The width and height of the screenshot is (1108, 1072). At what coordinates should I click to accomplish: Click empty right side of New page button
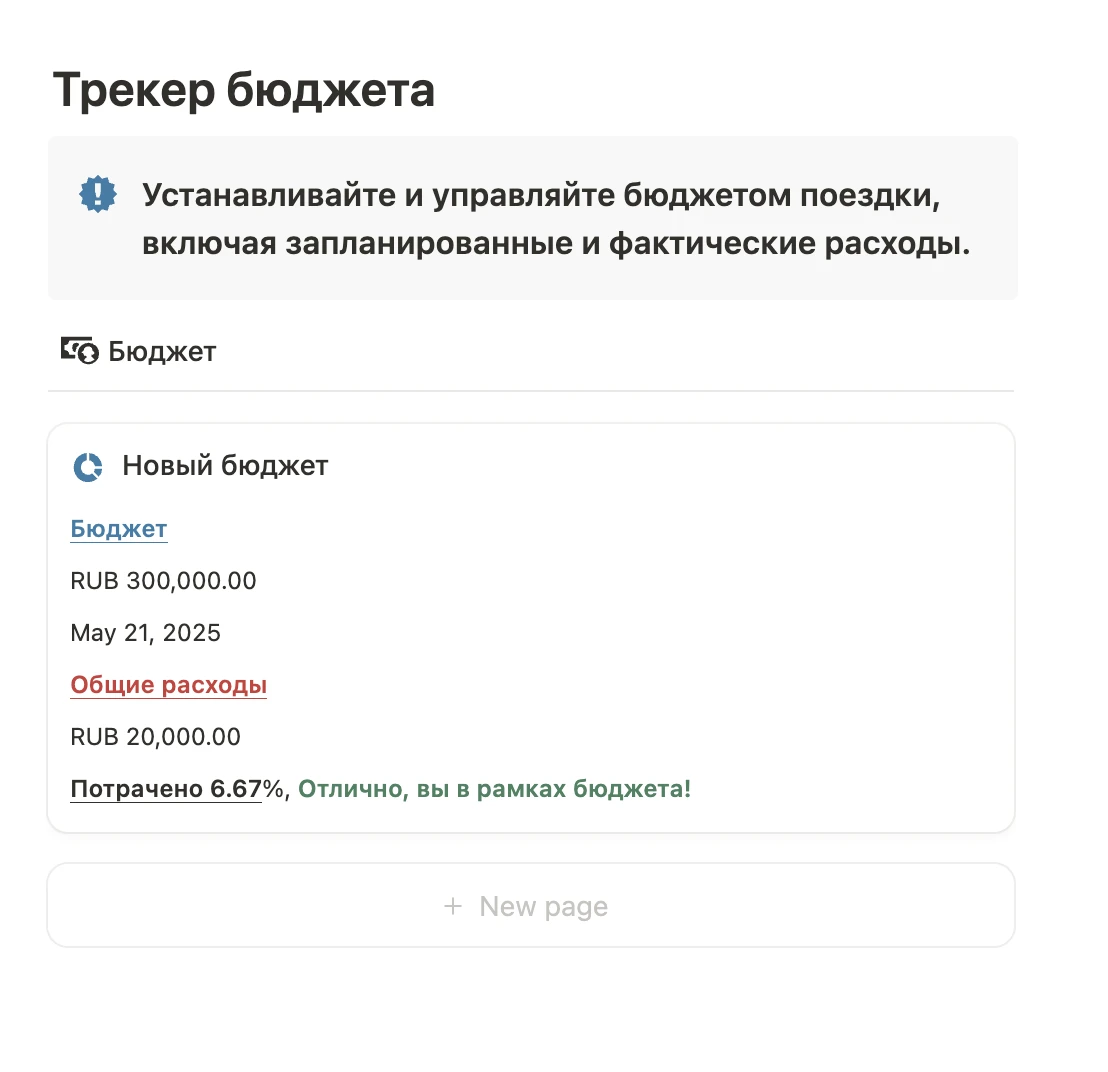tap(850, 906)
